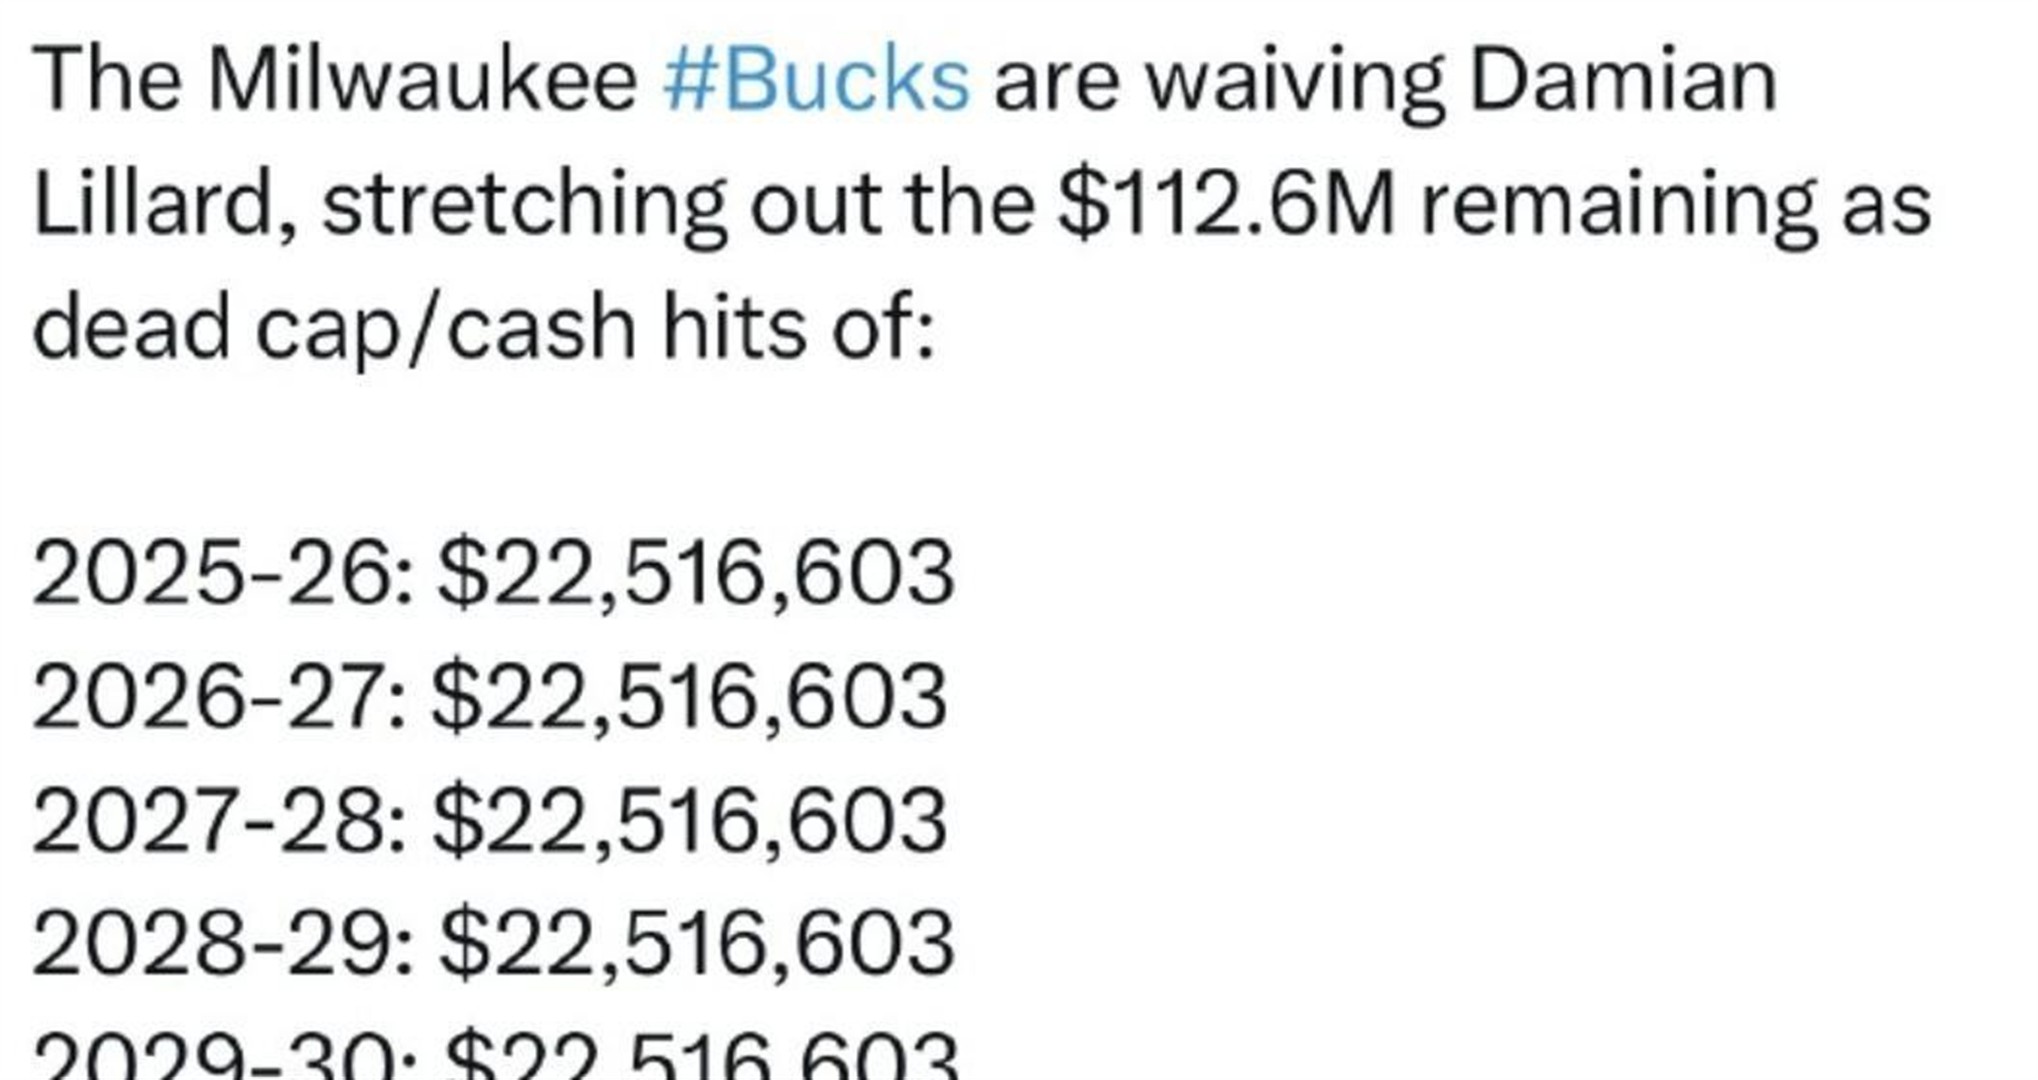Click the name Damian in first line
Viewport: 2038px width, 1080px height.
tap(1623, 80)
